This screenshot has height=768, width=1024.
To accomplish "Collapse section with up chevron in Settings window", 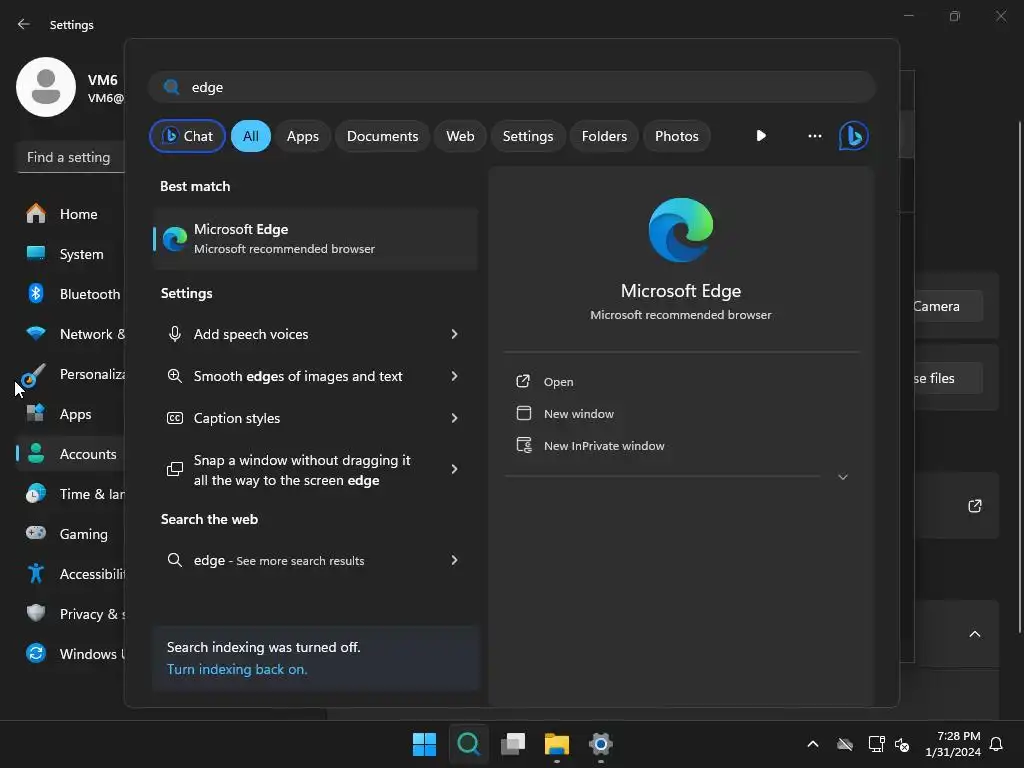I will 974,633.
